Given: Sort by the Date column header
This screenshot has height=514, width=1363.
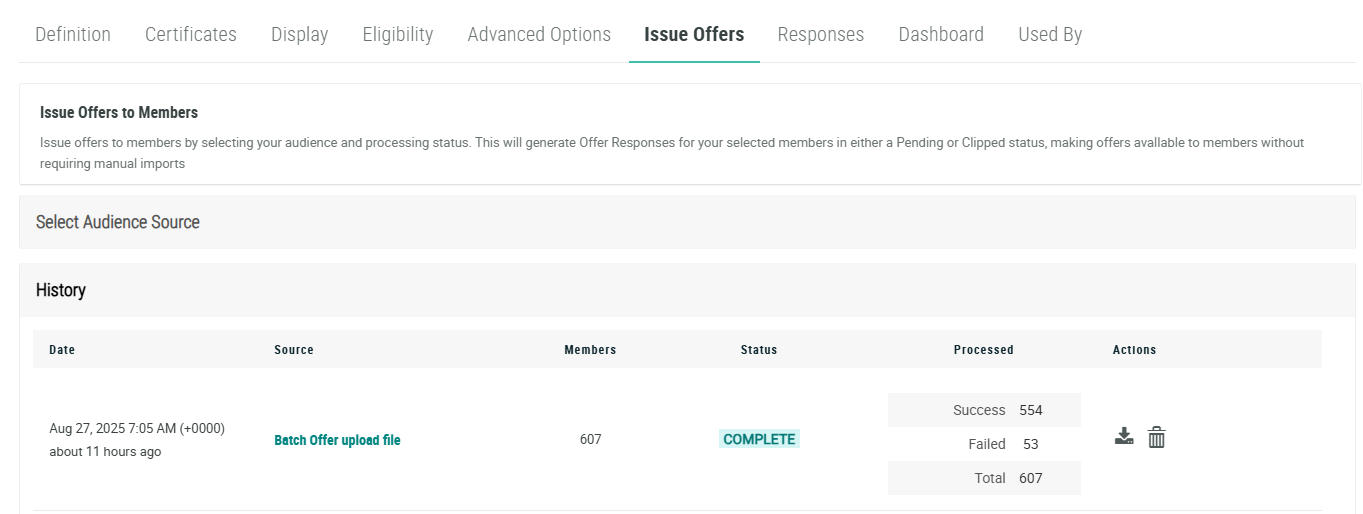Looking at the screenshot, I should click(x=62, y=350).
